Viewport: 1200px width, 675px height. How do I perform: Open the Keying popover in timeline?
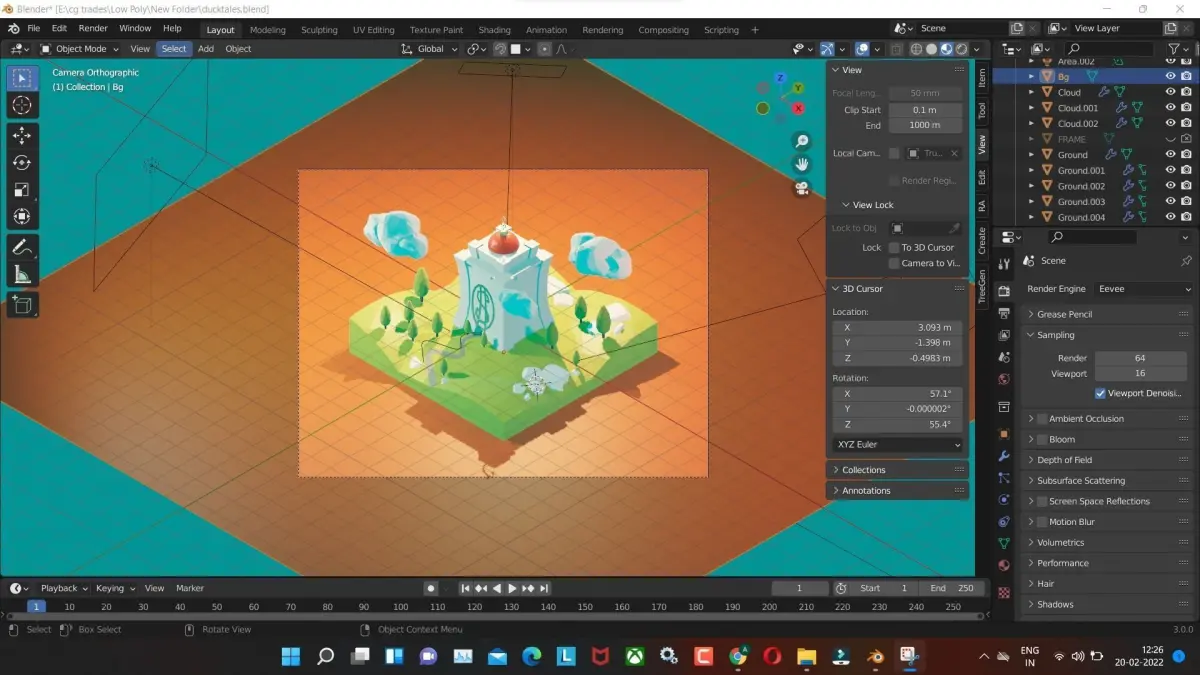115,588
